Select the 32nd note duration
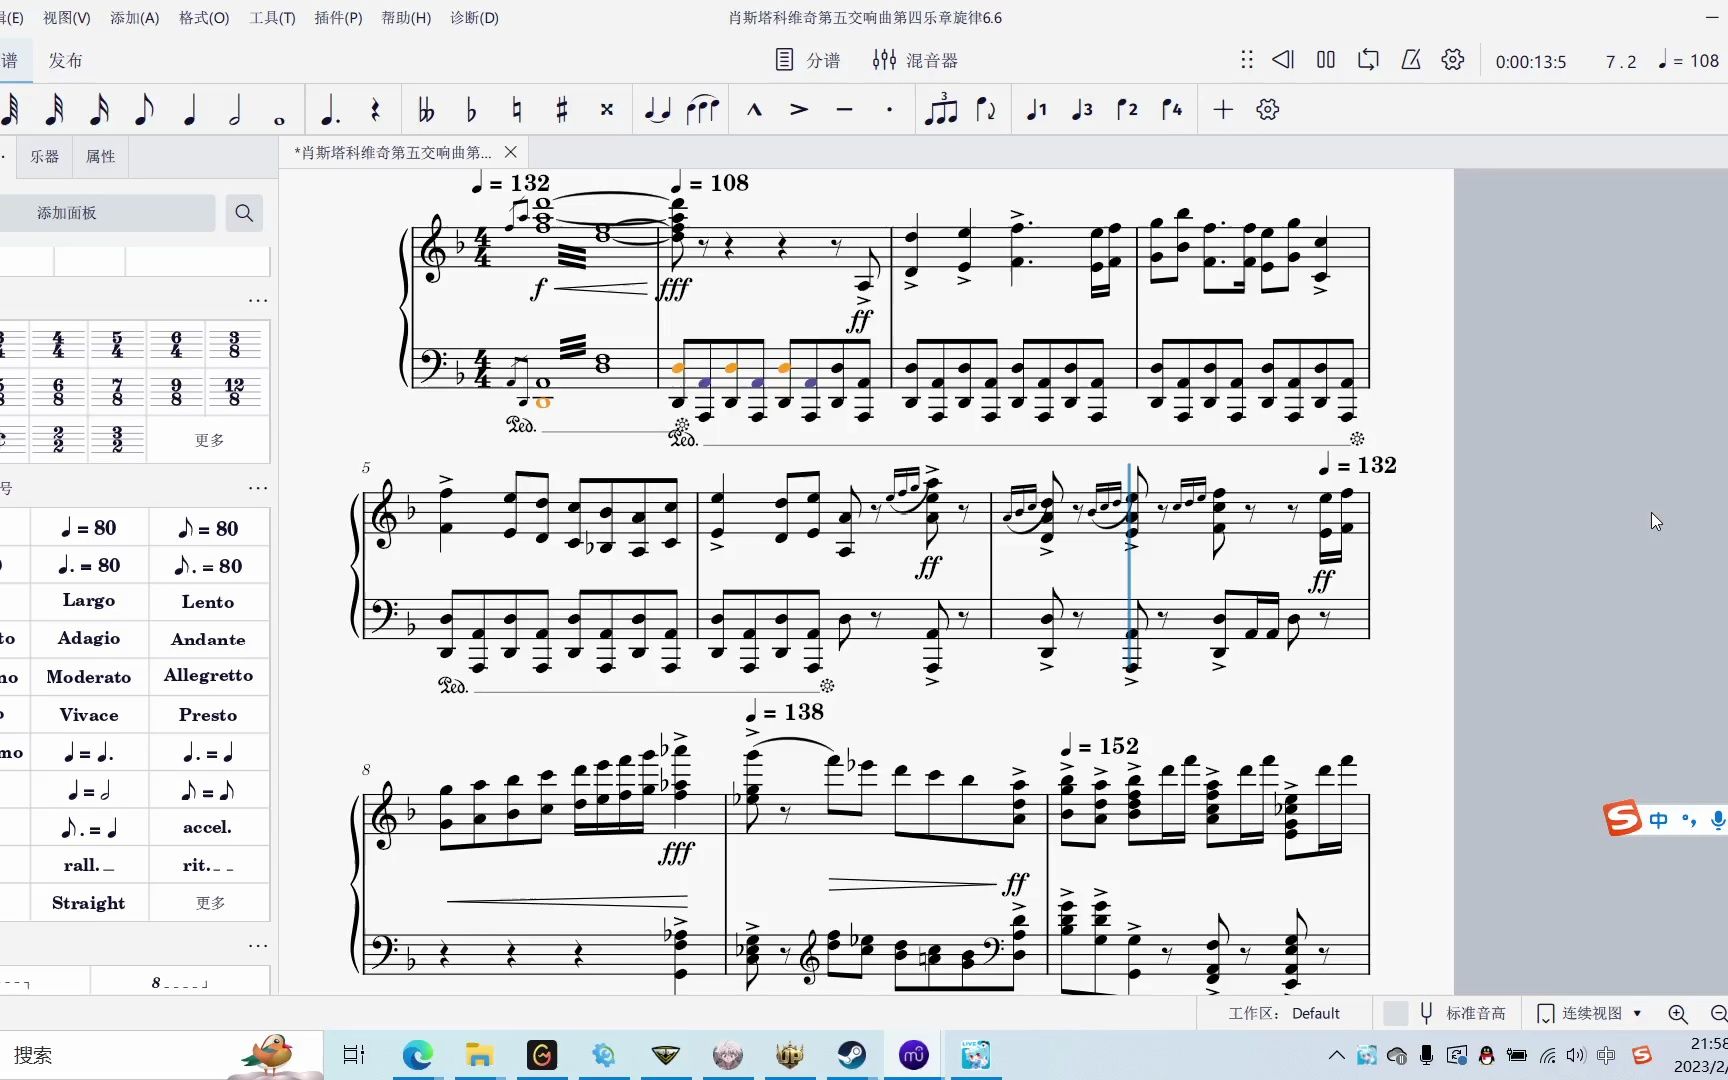 point(55,110)
